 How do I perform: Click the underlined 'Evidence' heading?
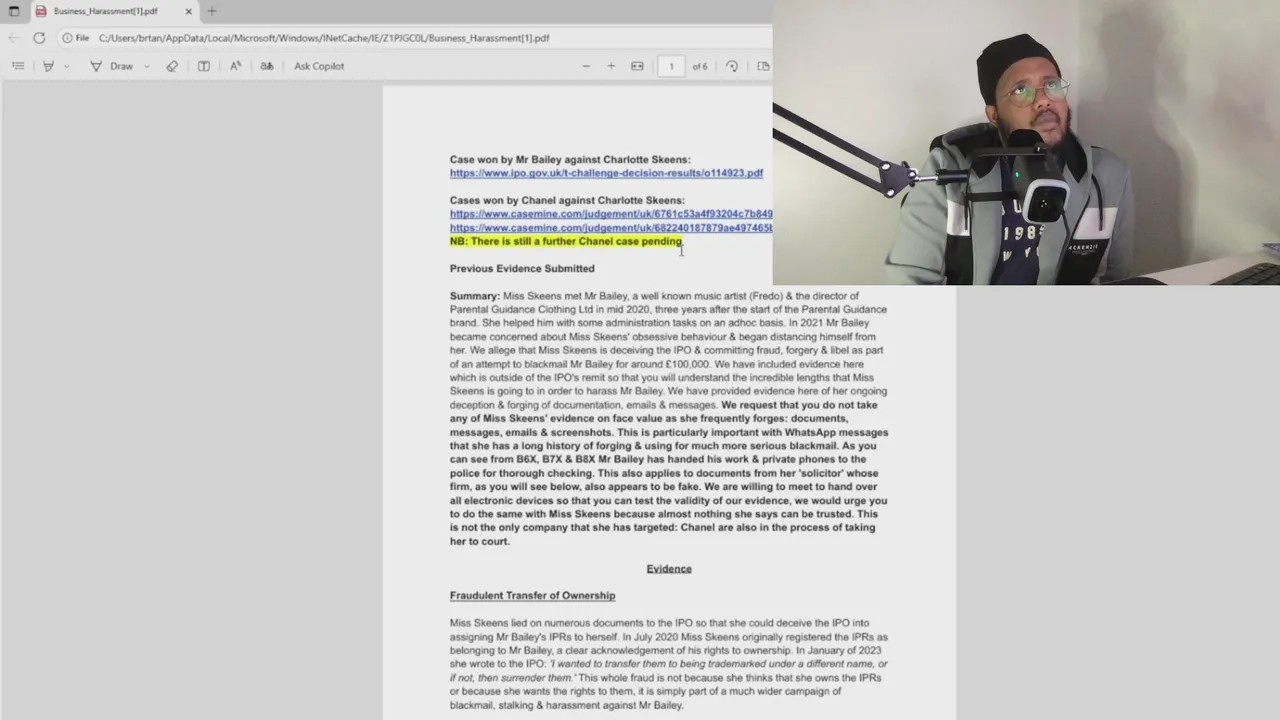point(669,569)
